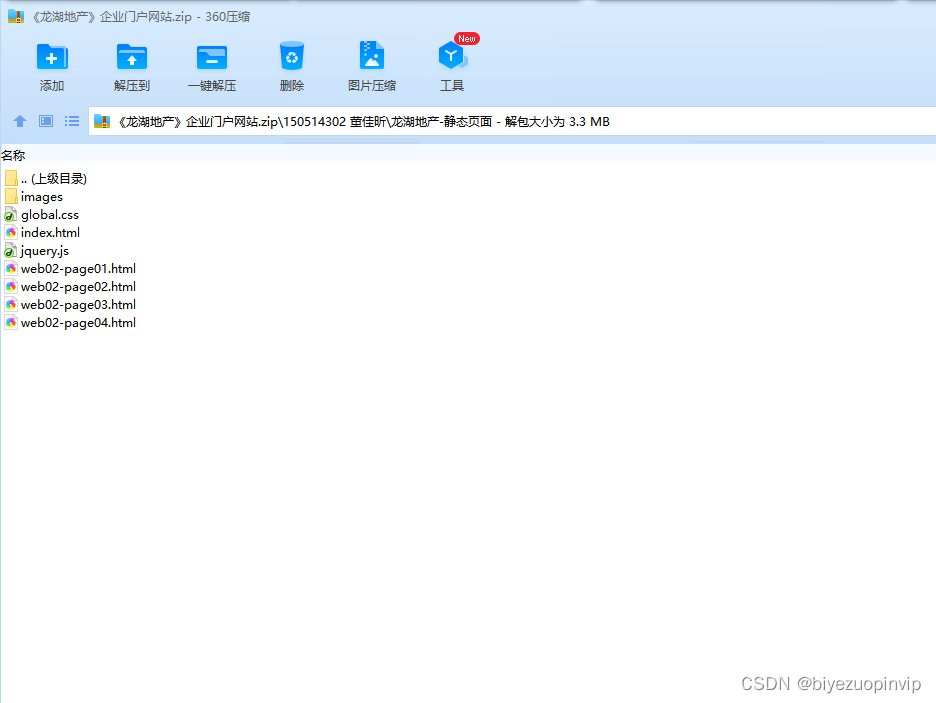
Task: Switch to list view using the list icon
Action: pyautogui.click(x=71, y=121)
